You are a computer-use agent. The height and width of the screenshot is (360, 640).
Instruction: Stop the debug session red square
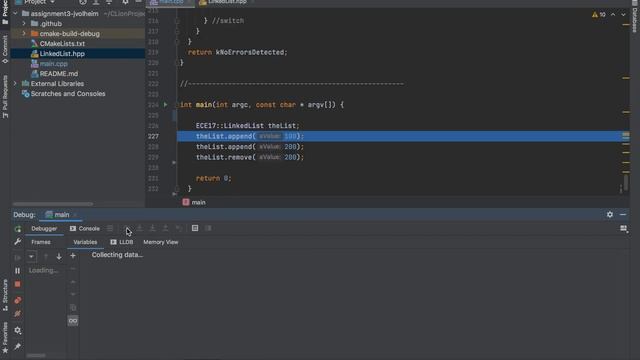[x=18, y=284]
